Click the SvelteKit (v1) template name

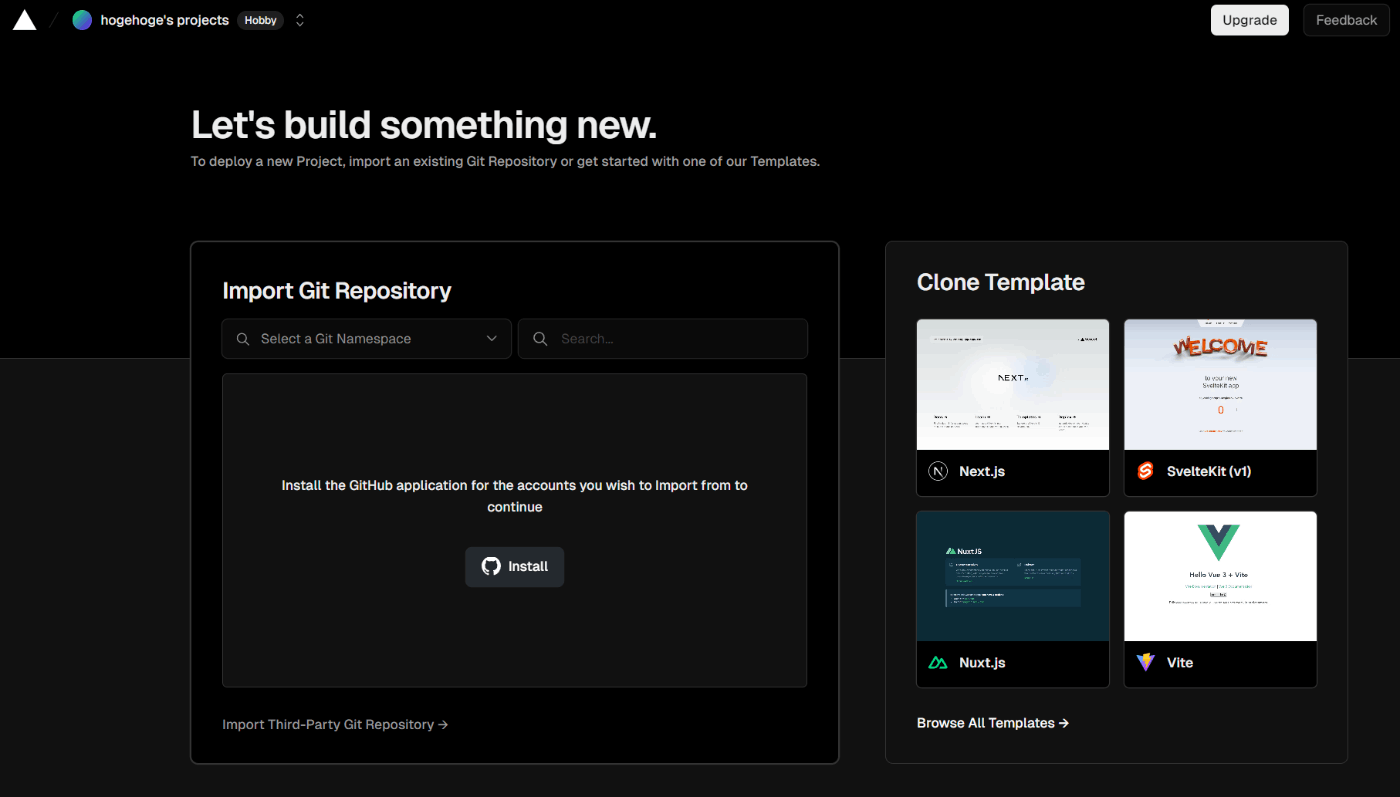pos(1209,471)
